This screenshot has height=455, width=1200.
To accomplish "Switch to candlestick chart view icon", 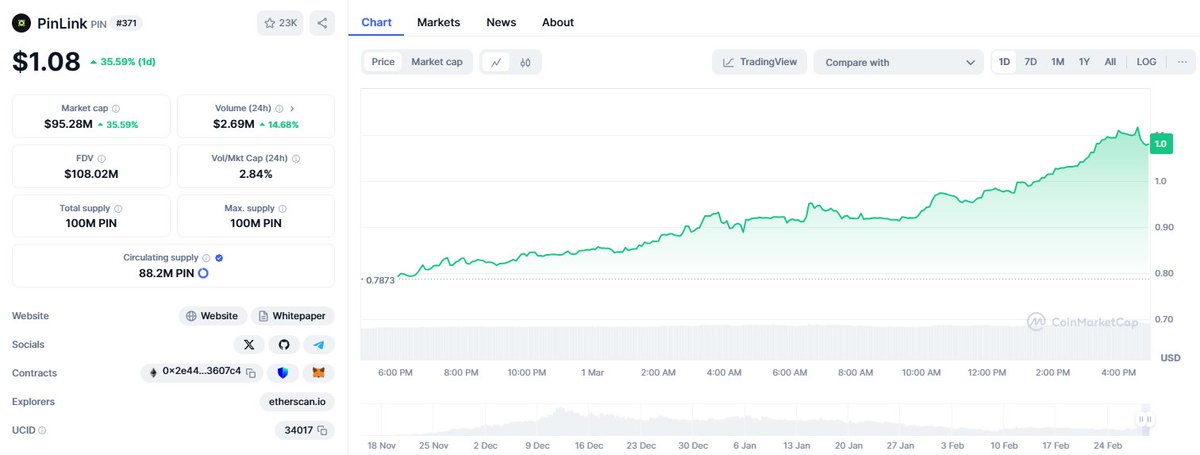I will point(525,62).
